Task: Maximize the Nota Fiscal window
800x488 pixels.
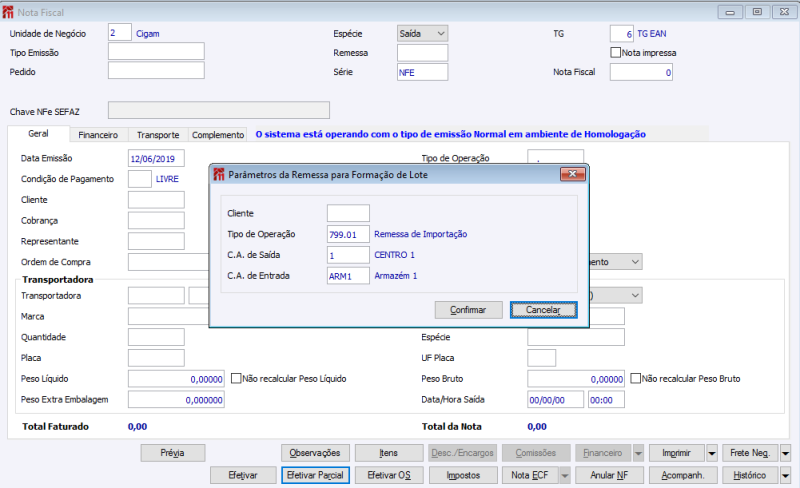Action: click(757, 12)
